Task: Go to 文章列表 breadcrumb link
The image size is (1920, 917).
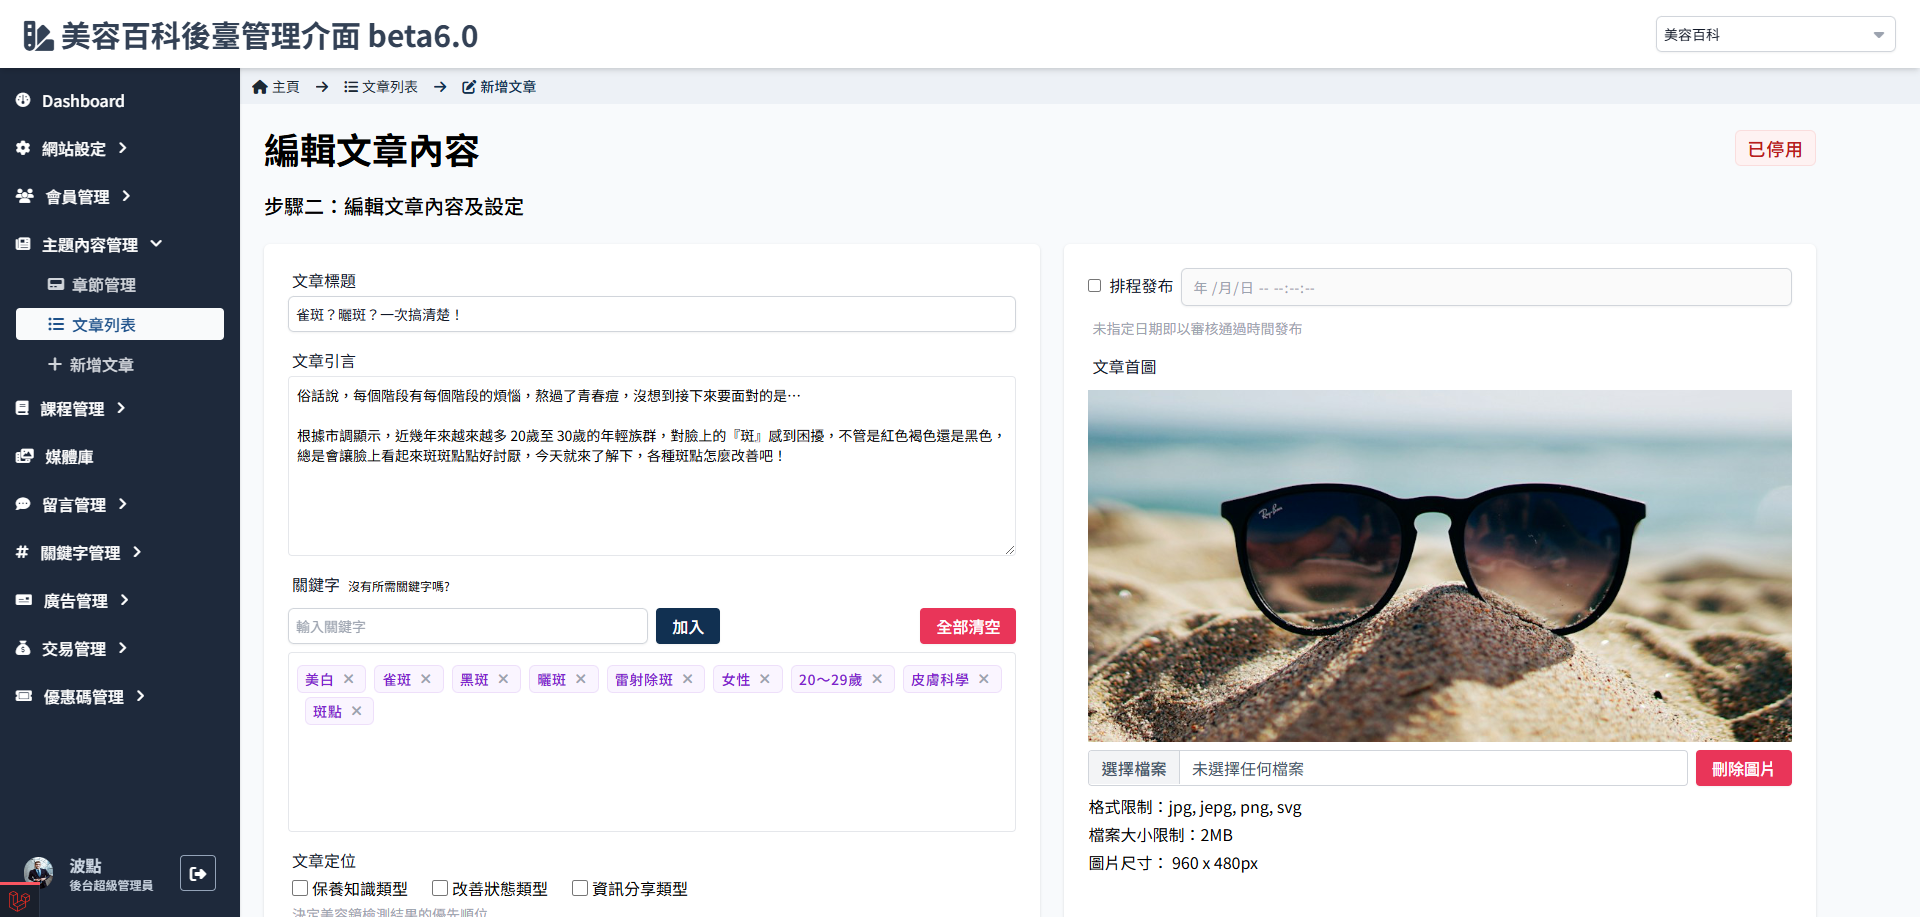Action: point(381,87)
